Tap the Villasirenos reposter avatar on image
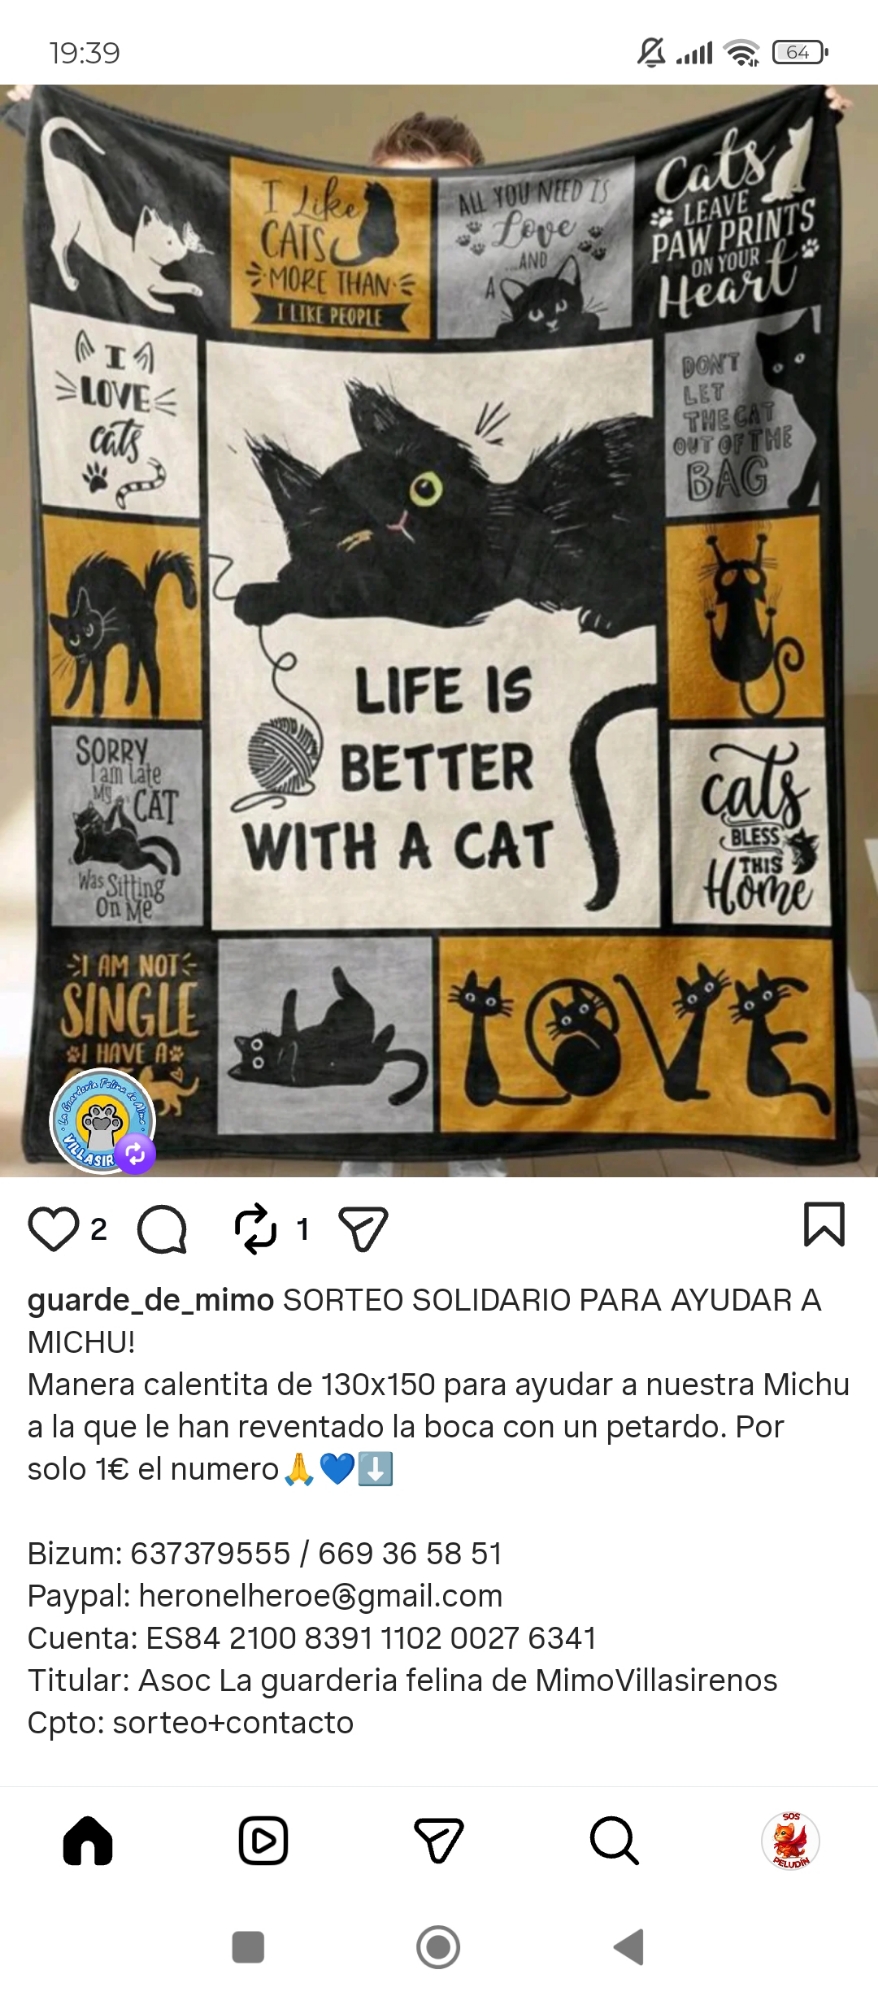Viewport: 878px width, 2000px height. pos(103,1120)
